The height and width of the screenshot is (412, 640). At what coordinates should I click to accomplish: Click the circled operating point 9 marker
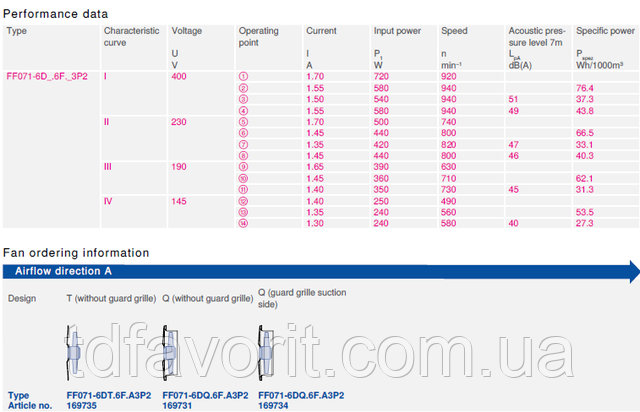tap(243, 166)
